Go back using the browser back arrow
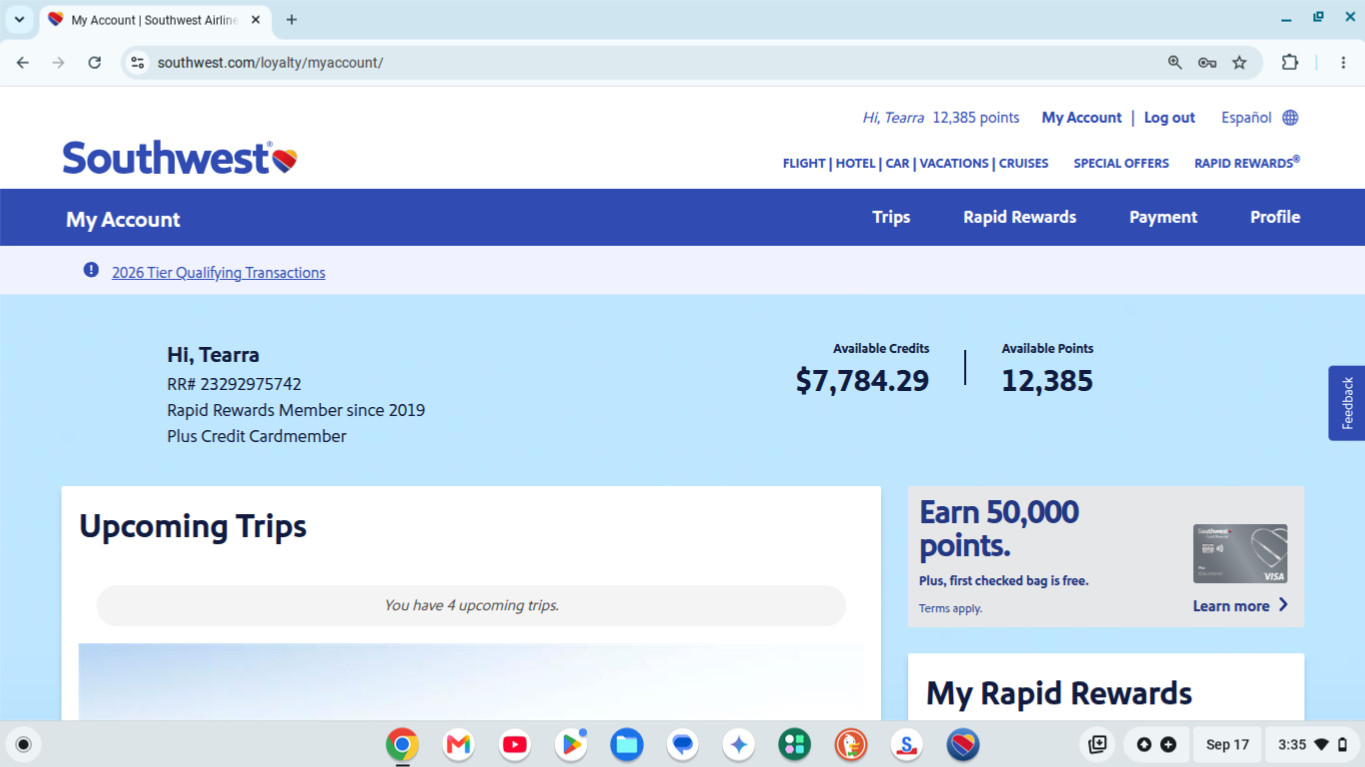This screenshot has width=1365, height=767. click(23, 62)
